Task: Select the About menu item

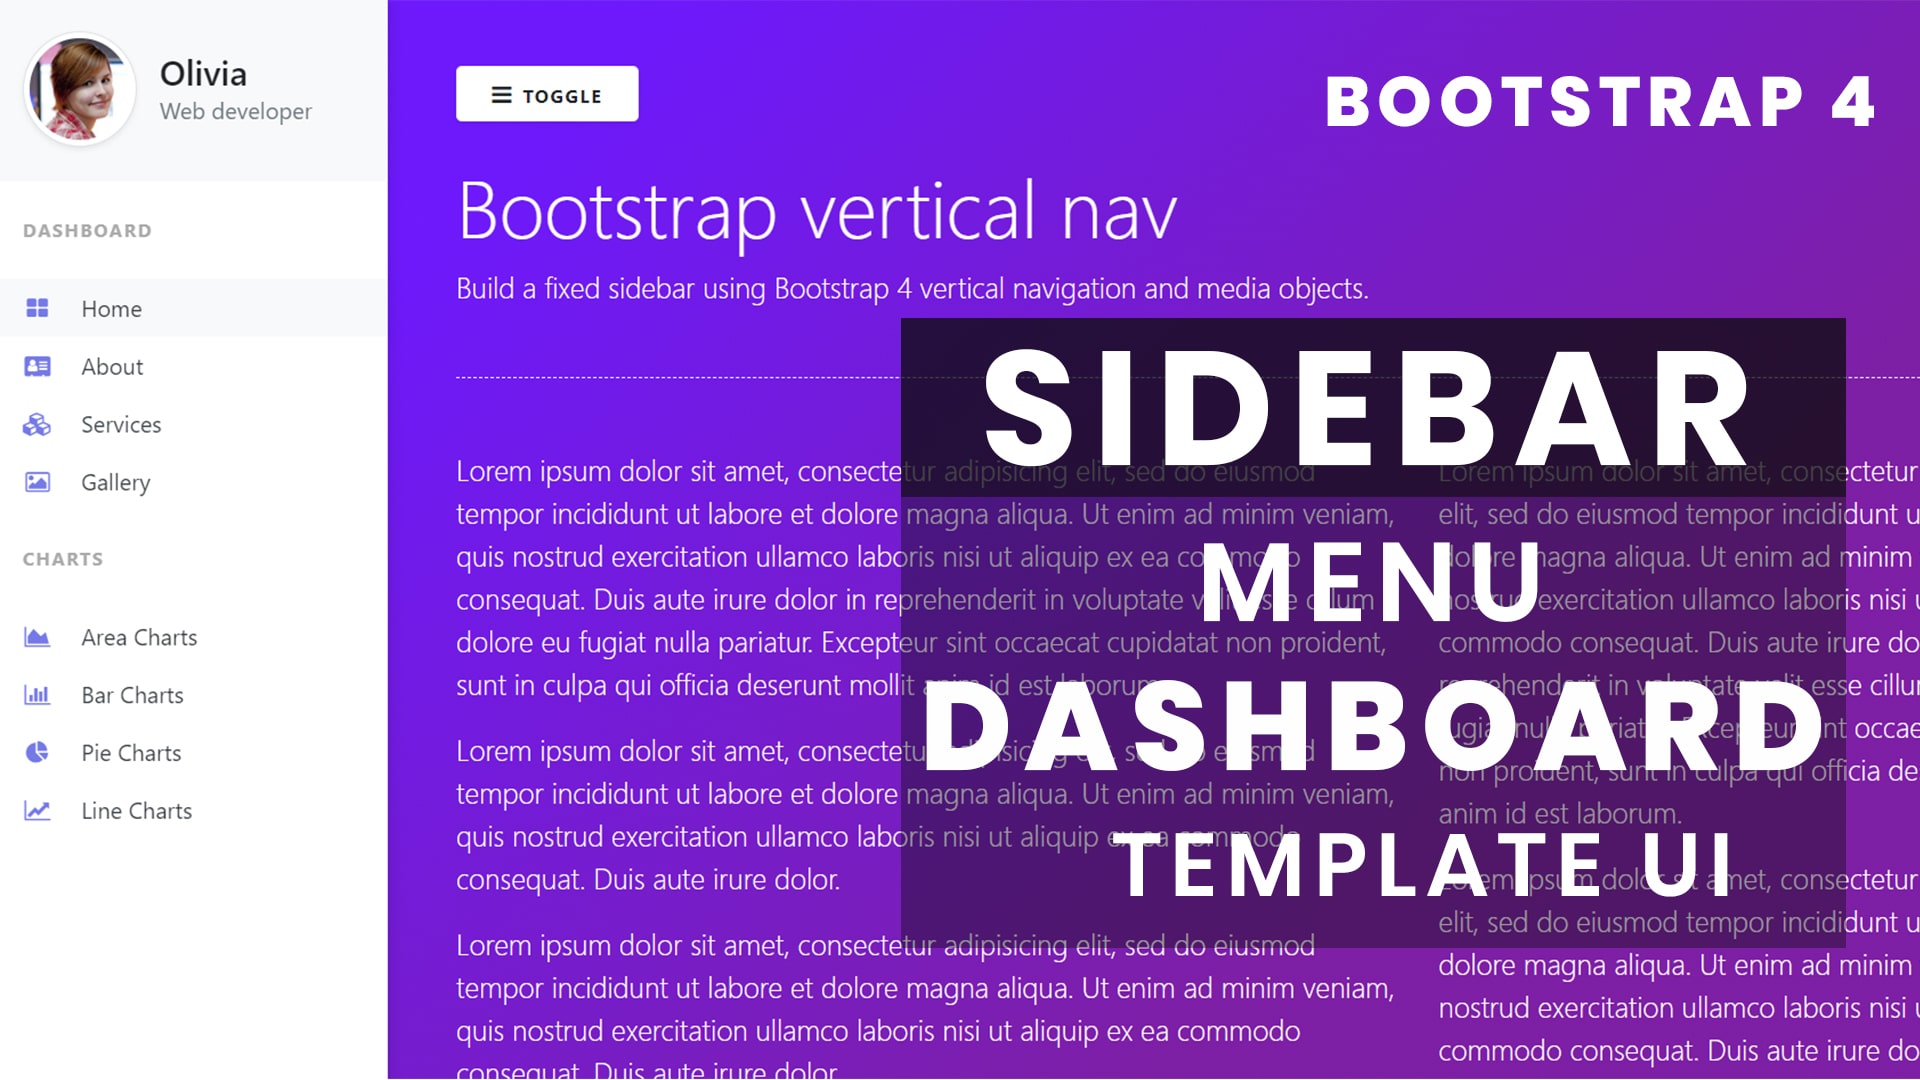Action: (113, 367)
